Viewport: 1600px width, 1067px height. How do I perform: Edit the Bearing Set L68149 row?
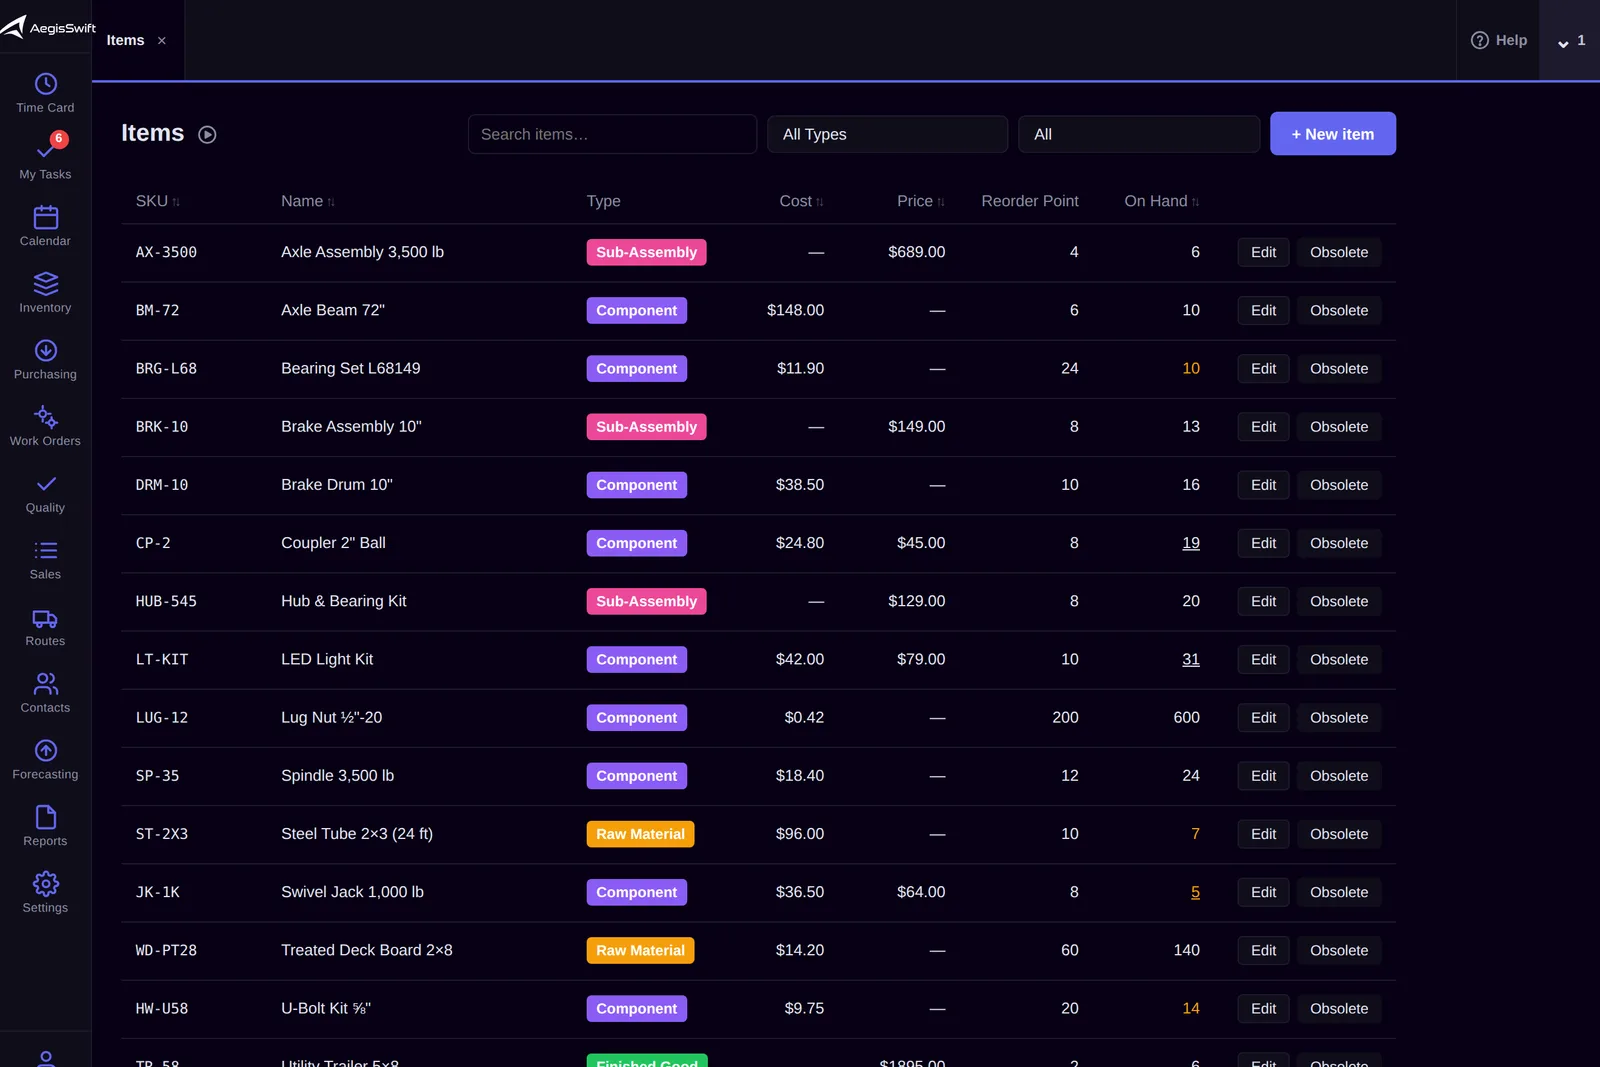coord(1263,369)
